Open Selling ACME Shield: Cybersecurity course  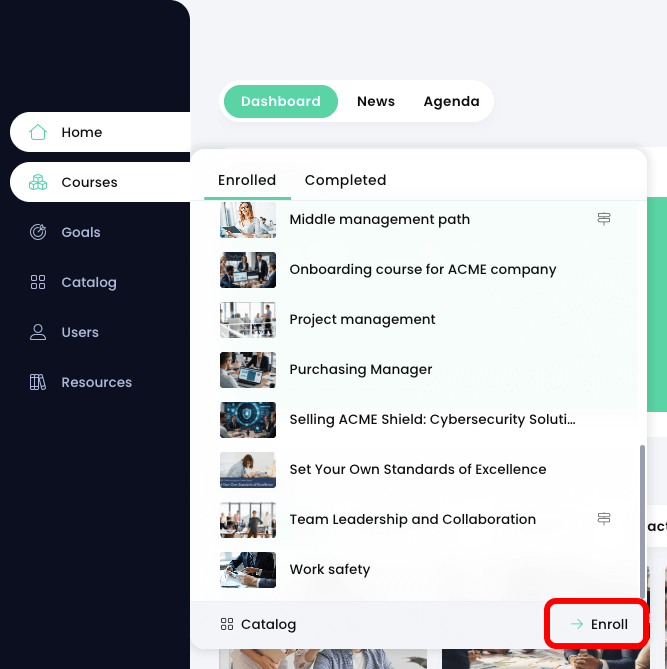[418, 419]
